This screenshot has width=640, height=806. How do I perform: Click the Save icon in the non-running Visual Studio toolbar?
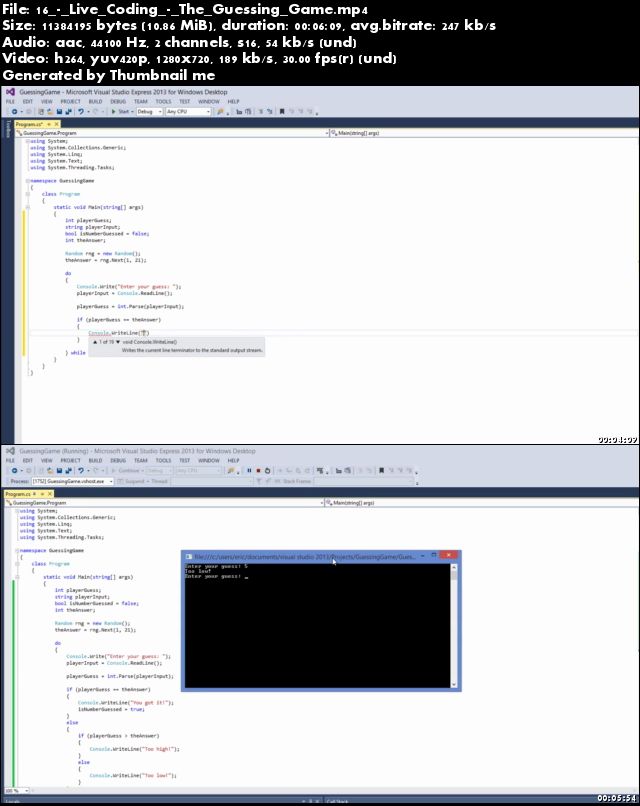59,112
